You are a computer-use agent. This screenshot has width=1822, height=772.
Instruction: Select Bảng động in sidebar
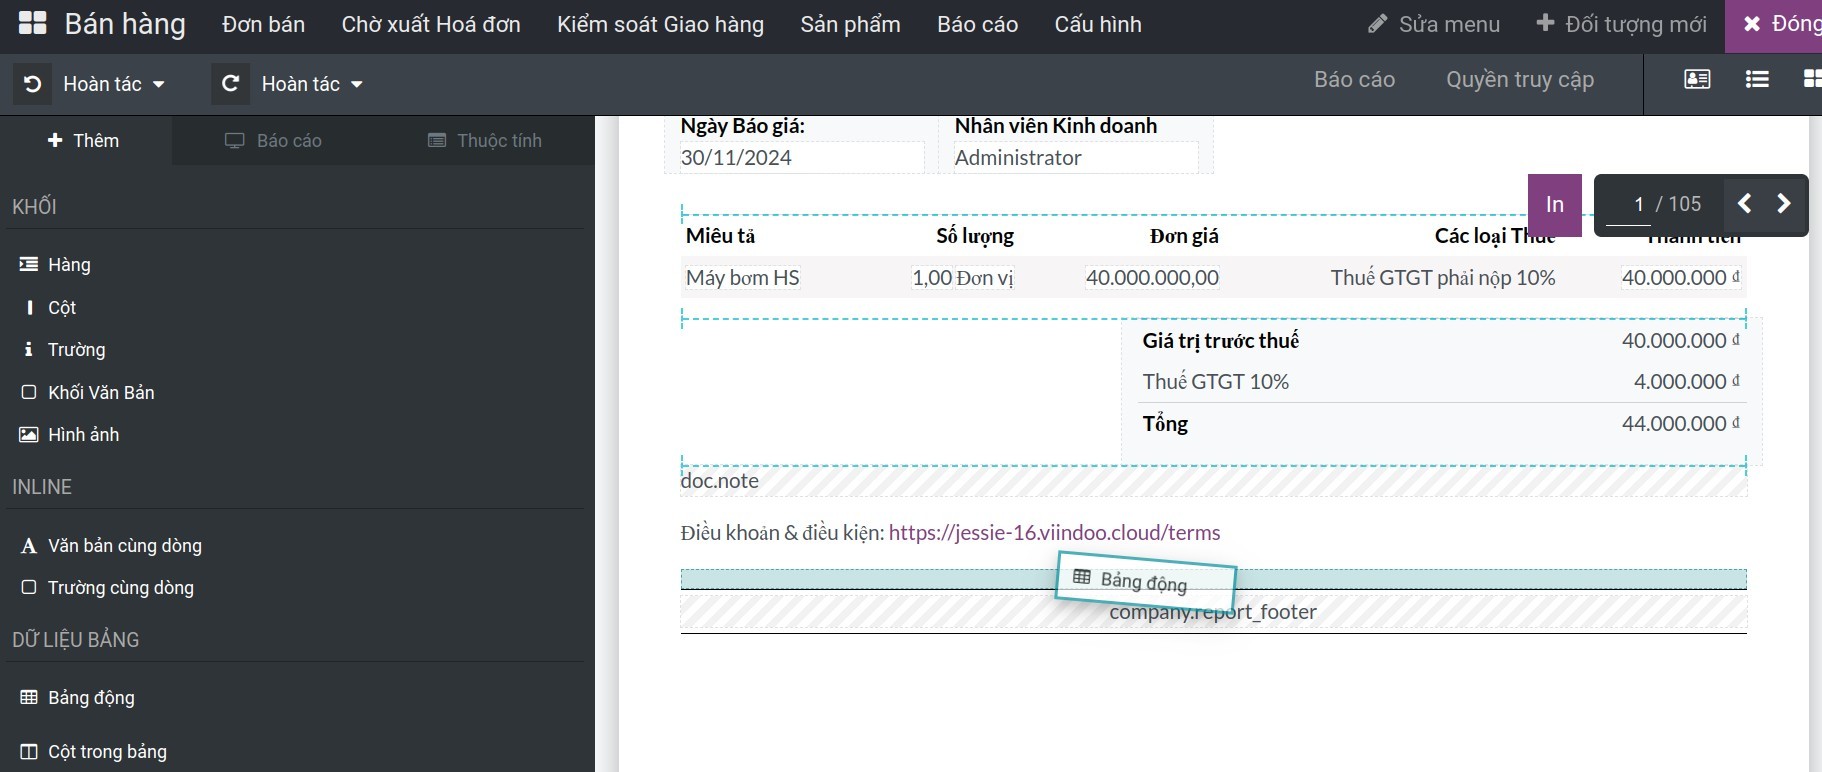pyautogui.click(x=77, y=698)
